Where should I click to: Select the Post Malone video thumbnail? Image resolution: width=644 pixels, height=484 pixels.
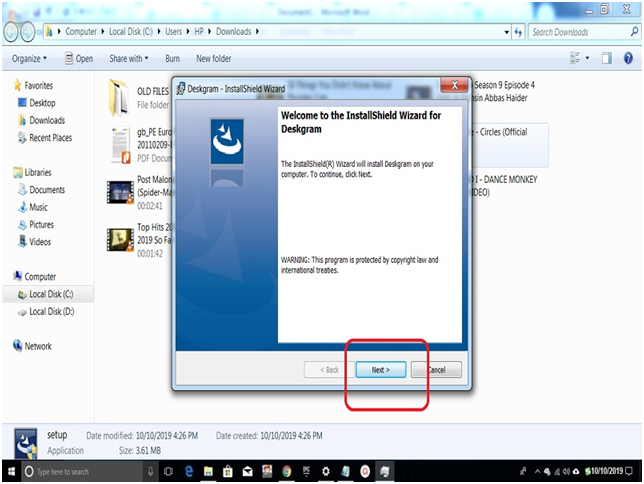tap(120, 192)
